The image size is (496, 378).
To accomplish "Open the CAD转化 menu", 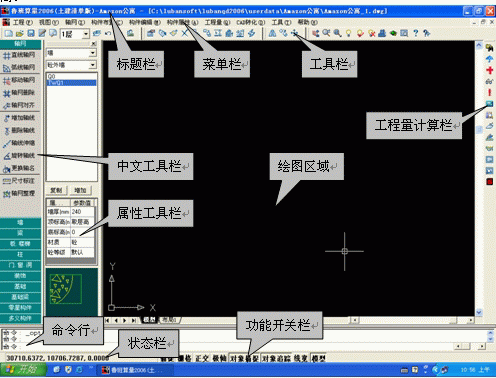I will [x=251, y=22].
